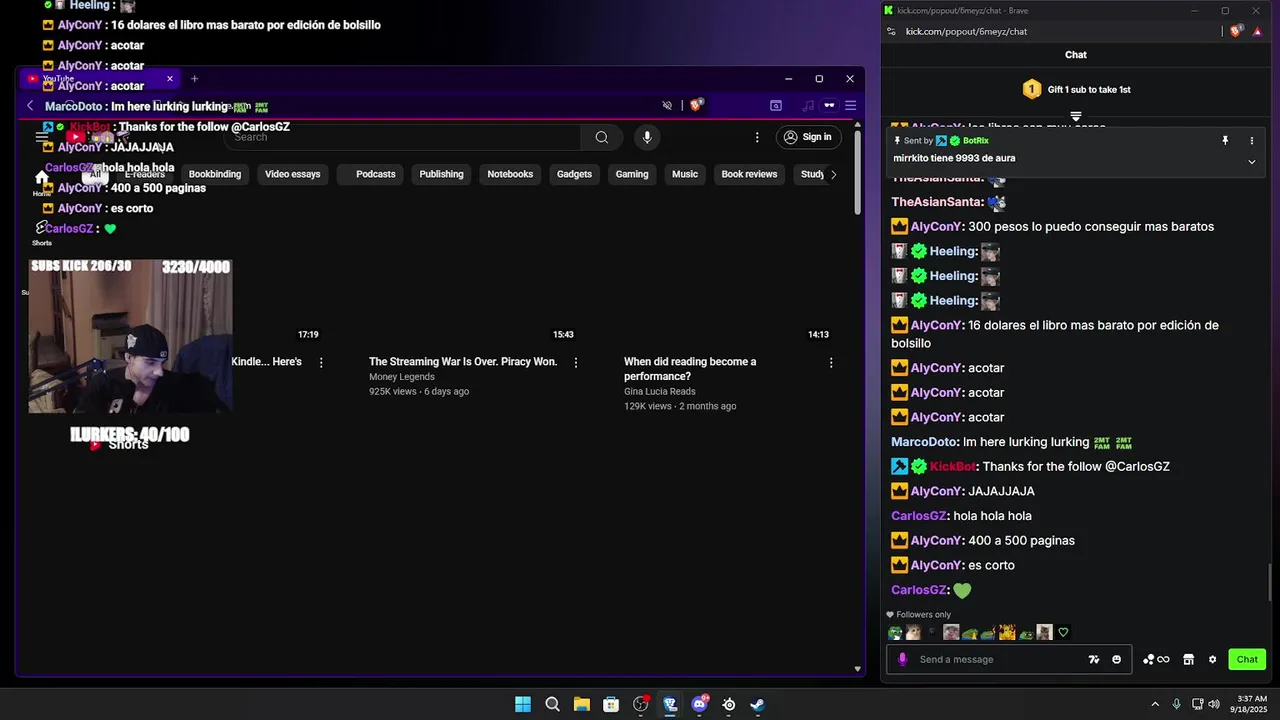Go back with the browser back arrow

tap(30, 105)
